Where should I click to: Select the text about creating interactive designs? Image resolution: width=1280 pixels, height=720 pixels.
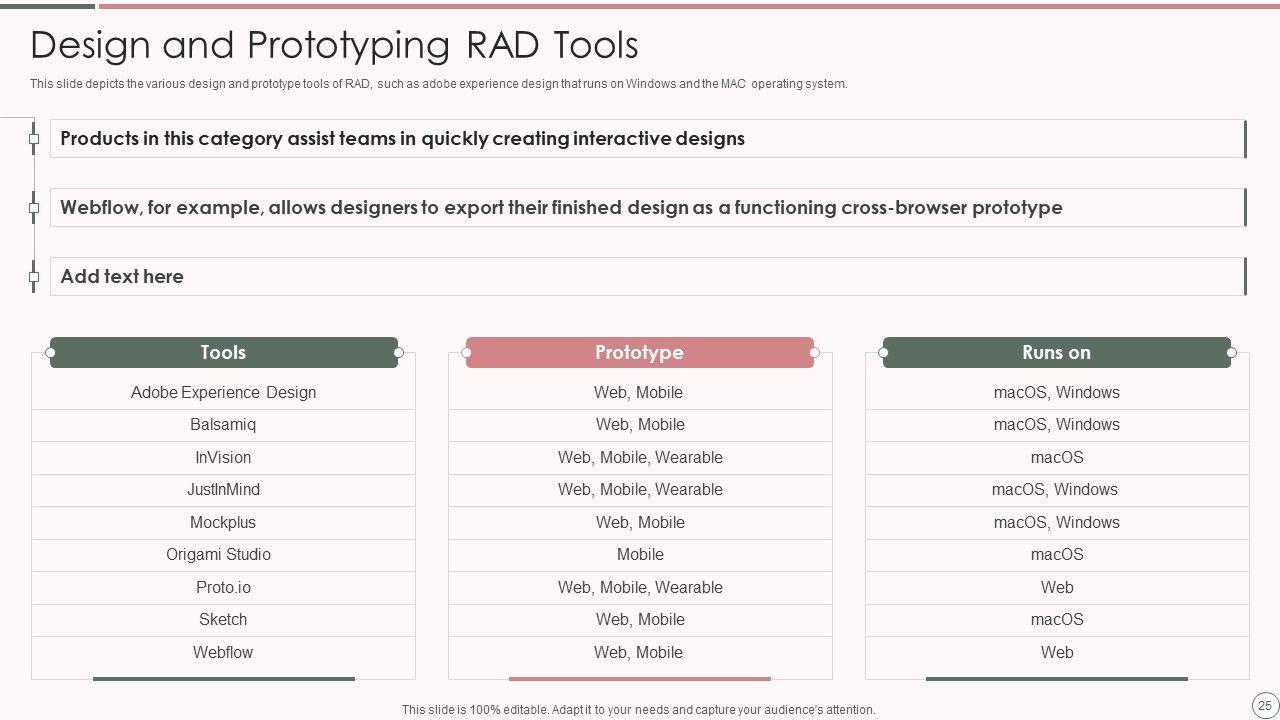coord(402,139)
